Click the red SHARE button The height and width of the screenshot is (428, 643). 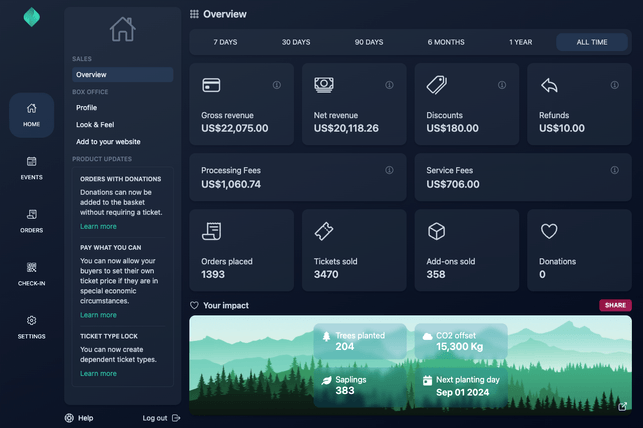pyautogui.click(x=615, y=305)
